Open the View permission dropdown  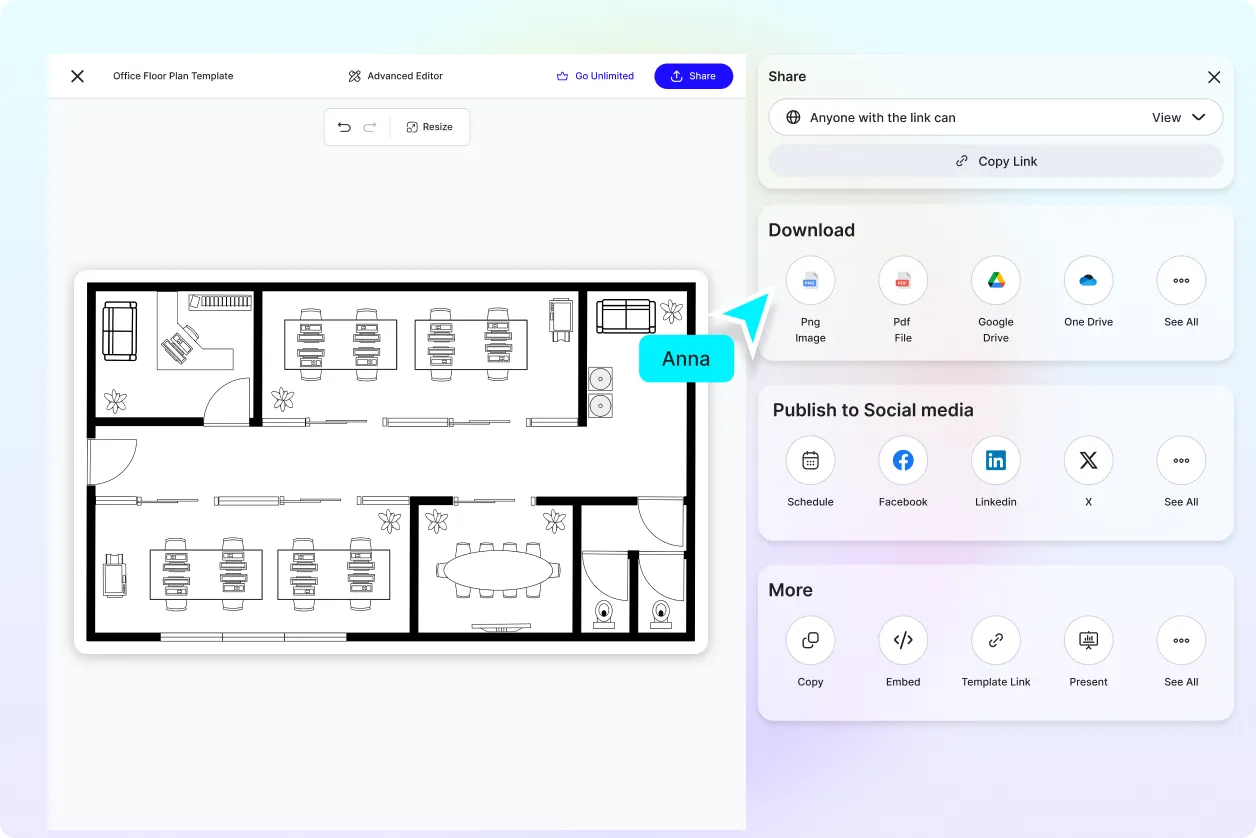(x=1179, y=117)
